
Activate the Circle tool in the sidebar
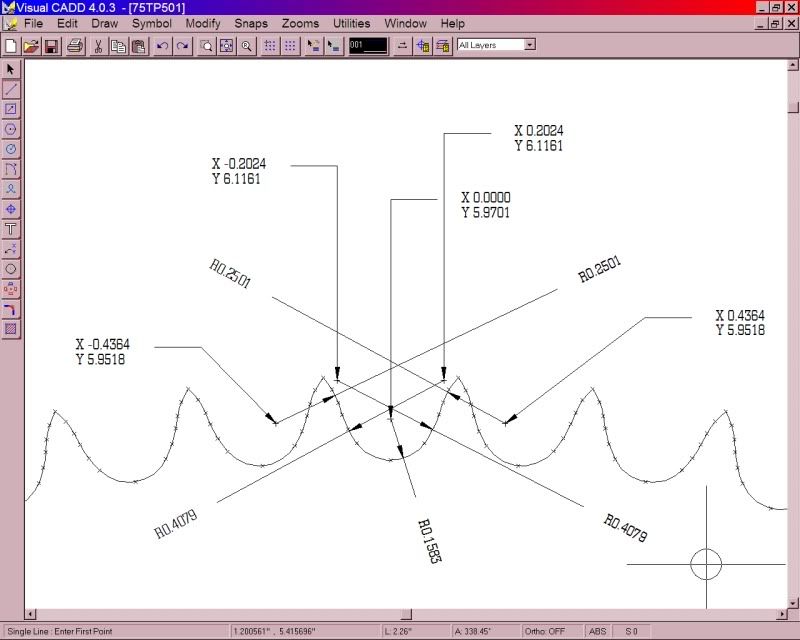pyautogui.click(x=12, y=269)
